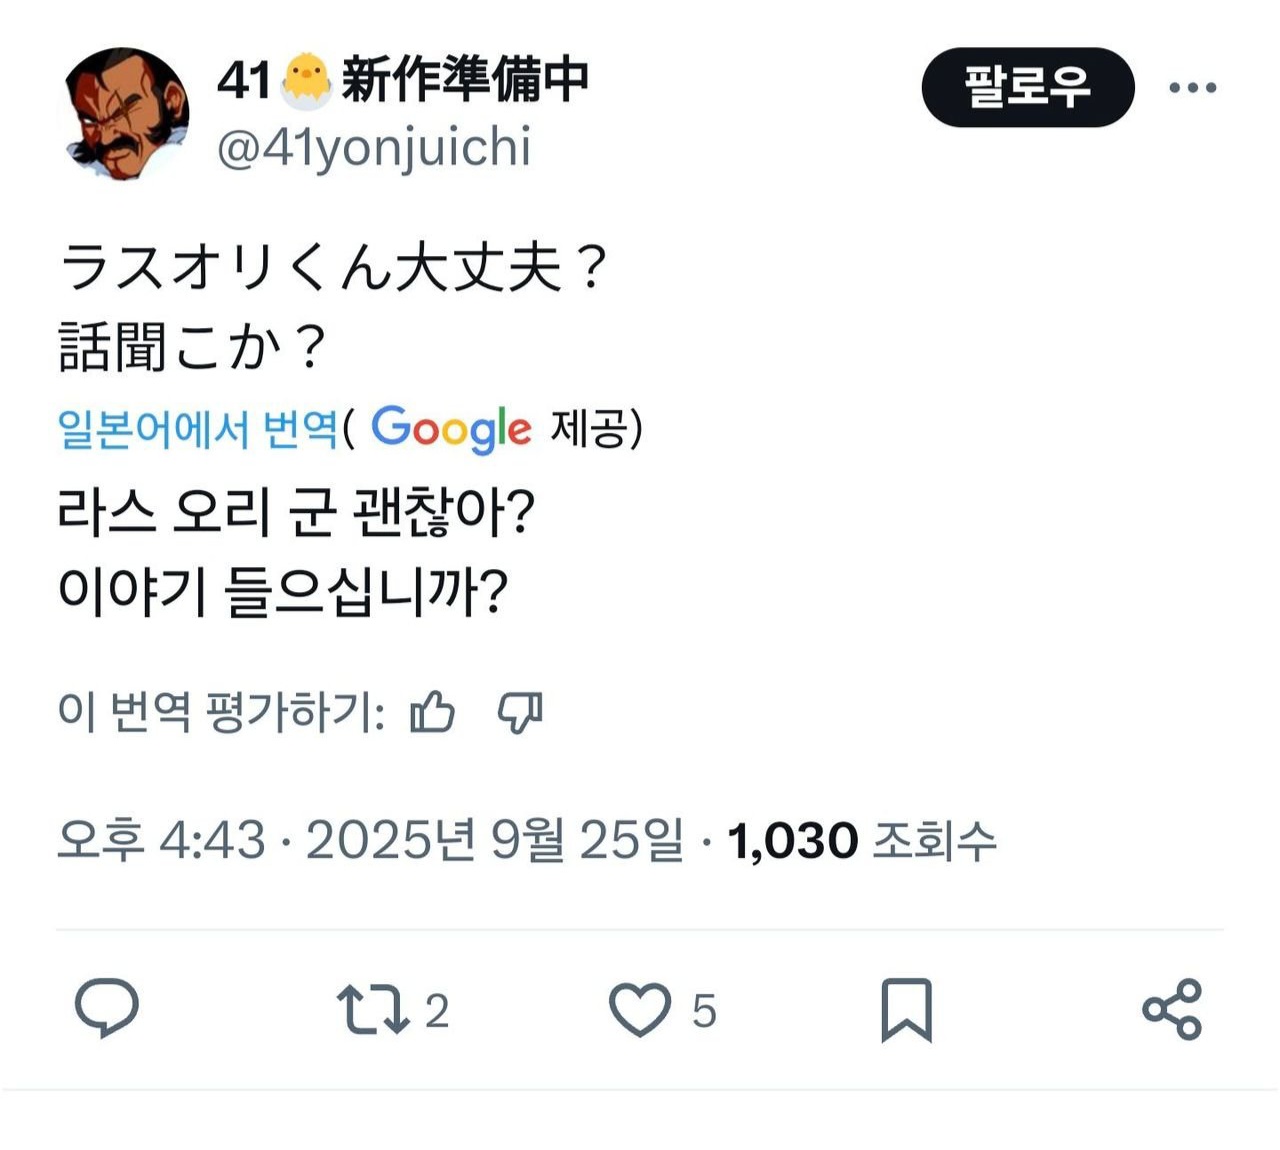The height and width of the screenshot is (1150, 1280).
Task: Like the tweet with the heart icon
Action: (x=640, y=1009)
